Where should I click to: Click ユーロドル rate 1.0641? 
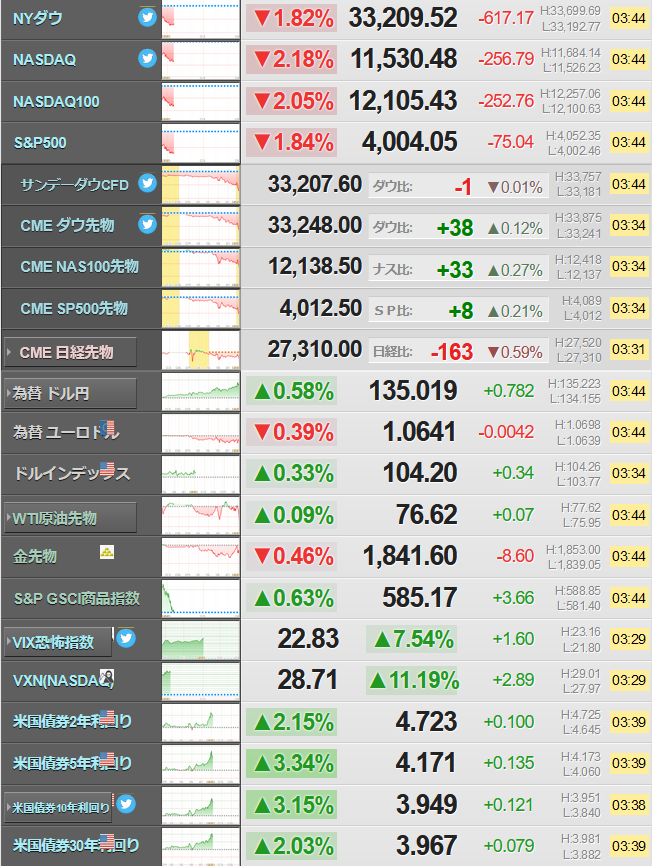[420, 432]
